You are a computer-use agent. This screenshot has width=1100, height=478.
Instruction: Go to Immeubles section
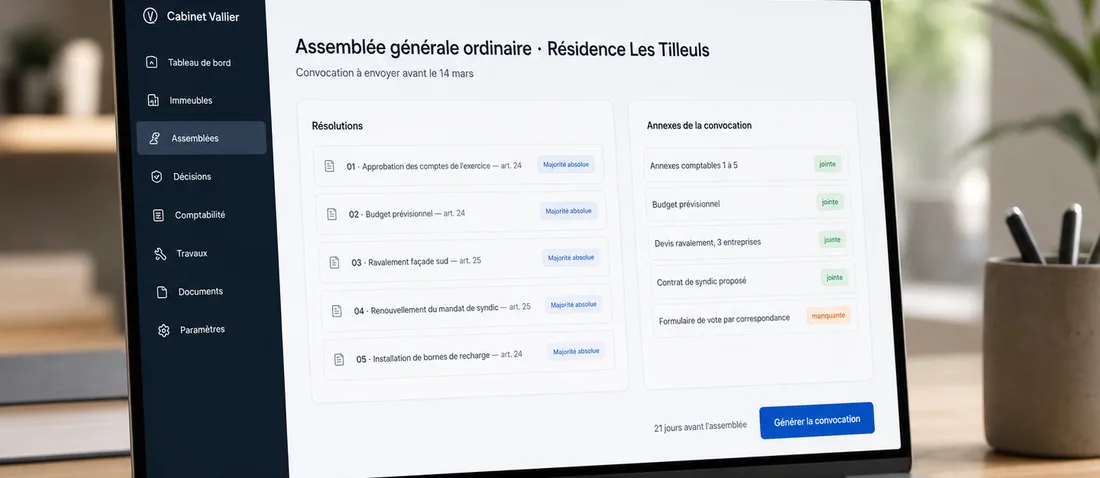(191, 100)
